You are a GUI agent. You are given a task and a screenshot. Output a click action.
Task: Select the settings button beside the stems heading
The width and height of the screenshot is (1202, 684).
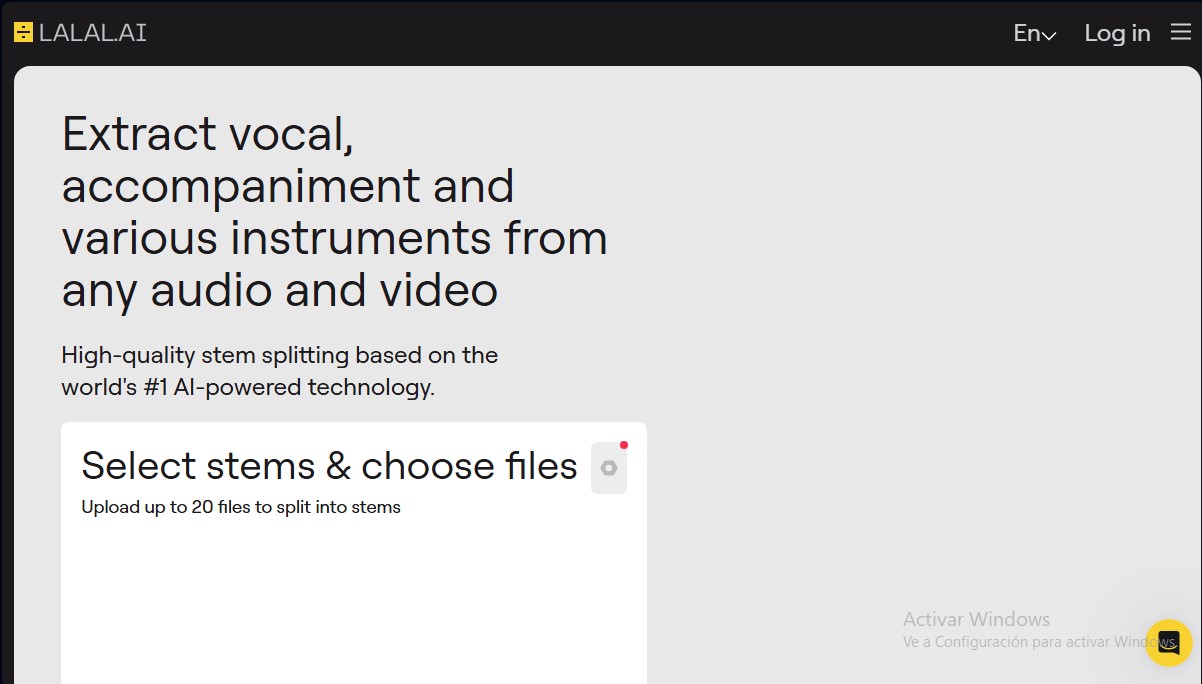608,467
